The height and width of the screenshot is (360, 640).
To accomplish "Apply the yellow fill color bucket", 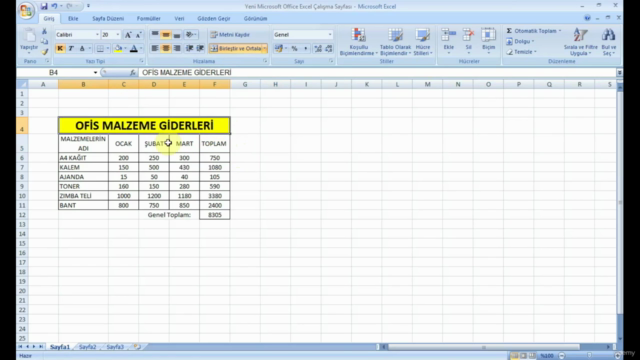I will point(118,49).
